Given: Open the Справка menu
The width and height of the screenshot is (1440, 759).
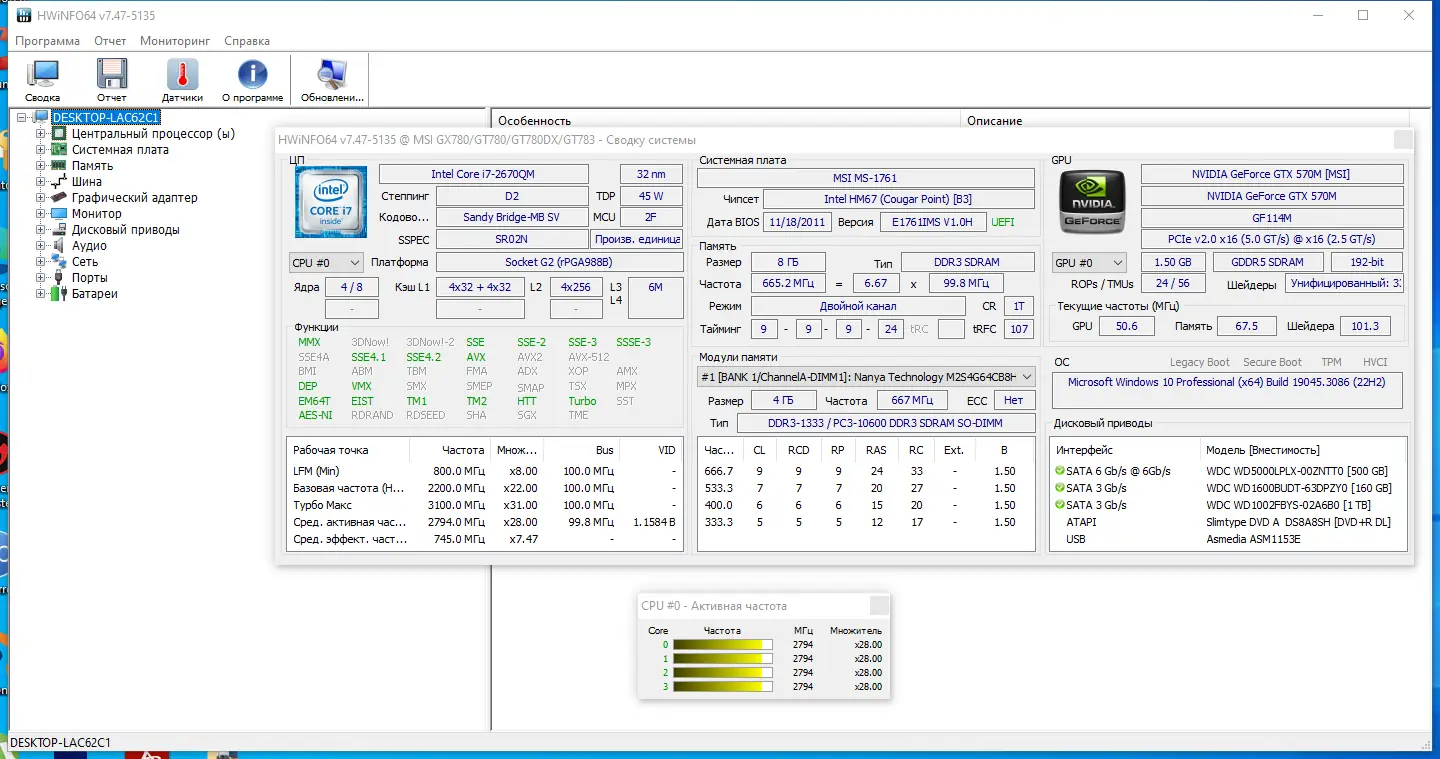Looking at the screenshot, I should tap(247, 41).
